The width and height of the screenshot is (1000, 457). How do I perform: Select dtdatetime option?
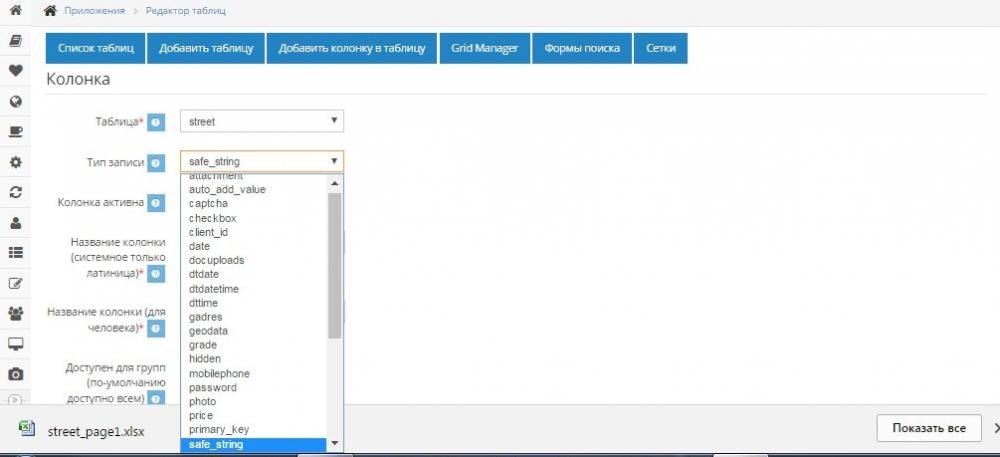pyautogui.click(x=254, y=289)
